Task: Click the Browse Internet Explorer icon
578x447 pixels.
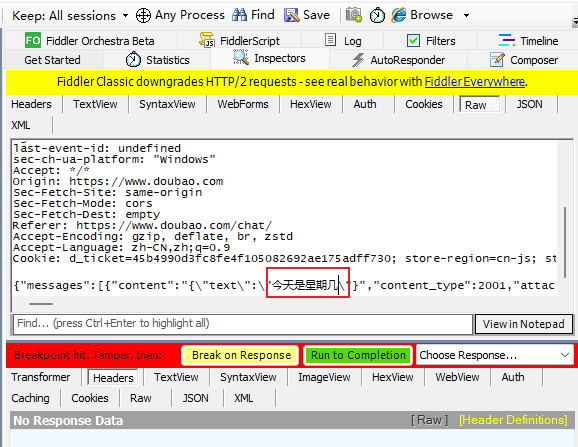Action: pyautogui.click(x=399, y=15)
